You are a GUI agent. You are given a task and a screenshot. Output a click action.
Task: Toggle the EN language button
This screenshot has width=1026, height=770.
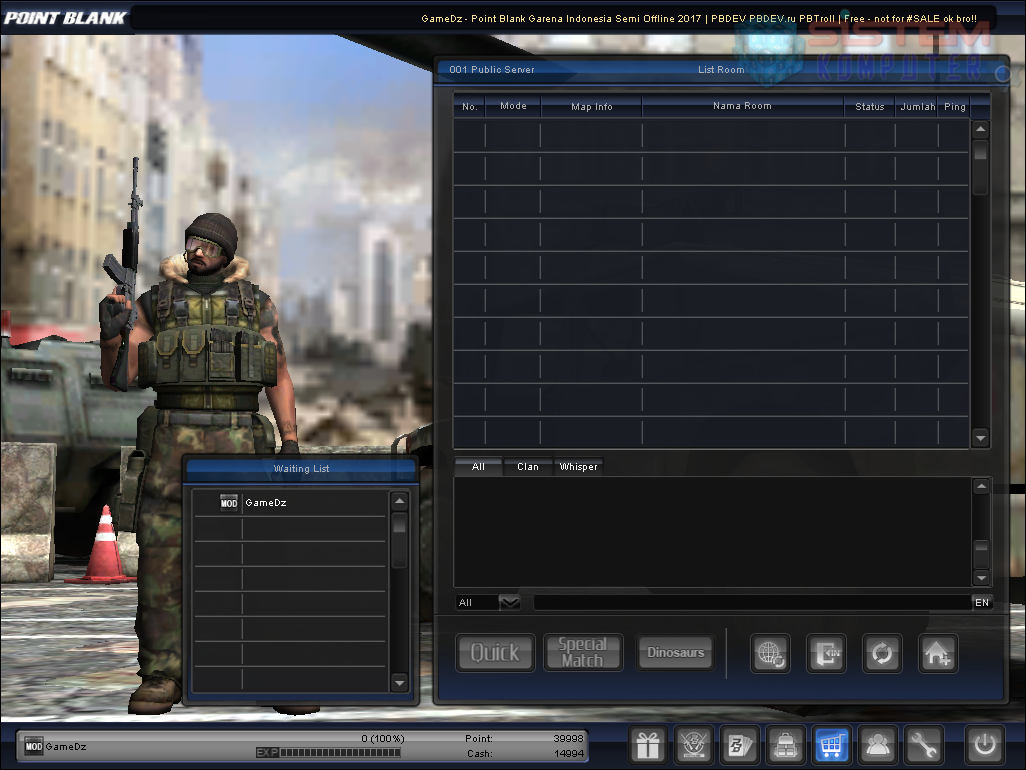(x=982, y=603)
